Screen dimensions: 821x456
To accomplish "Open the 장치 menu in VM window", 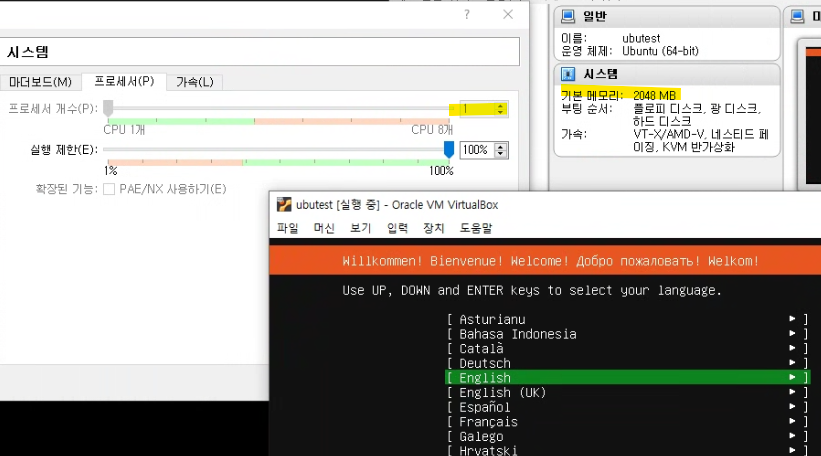I will (x=434, y=228).
